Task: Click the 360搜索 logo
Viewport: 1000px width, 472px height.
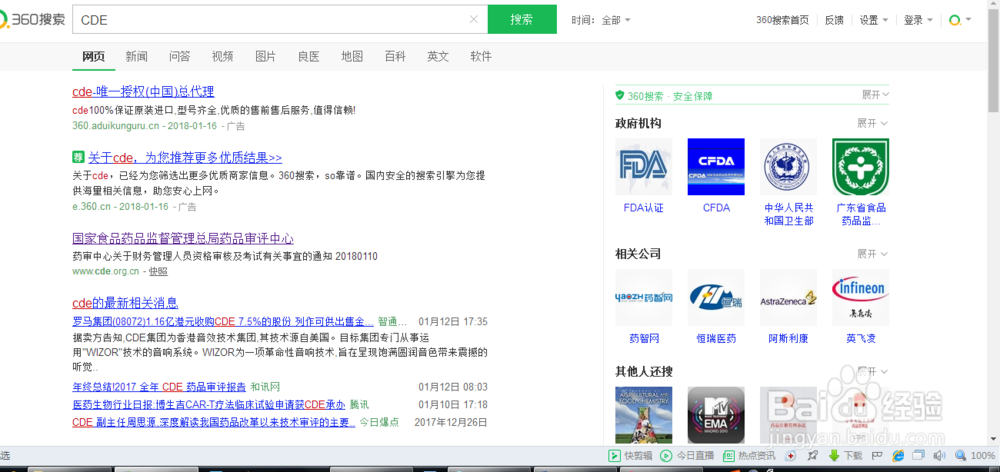Action: (32, 20)
